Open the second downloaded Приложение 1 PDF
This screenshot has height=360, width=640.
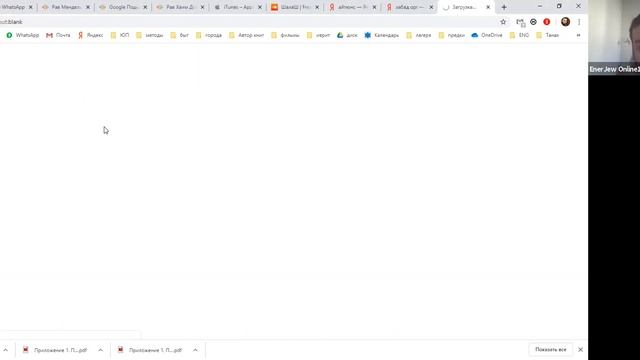(150, 350)
